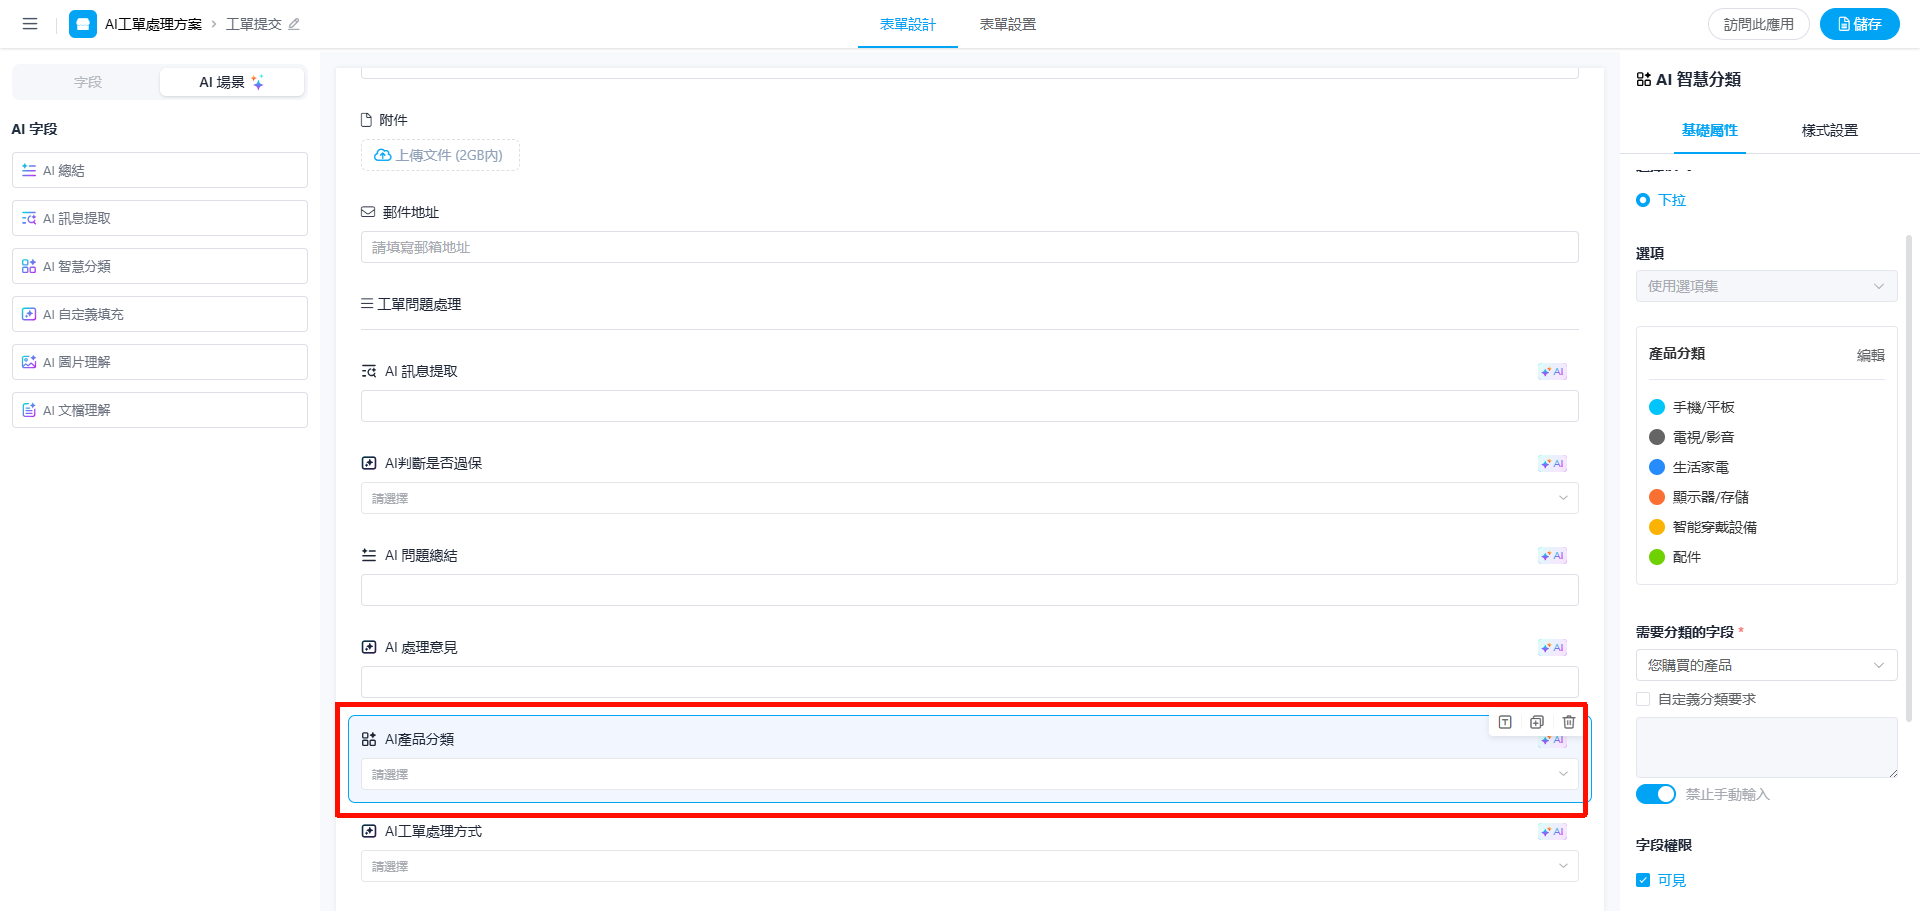The height and width of the screenshot is (911, 1920).
Task: Enable the 自定義分類要求 checkbox
Action: [x=1643, y=699]
